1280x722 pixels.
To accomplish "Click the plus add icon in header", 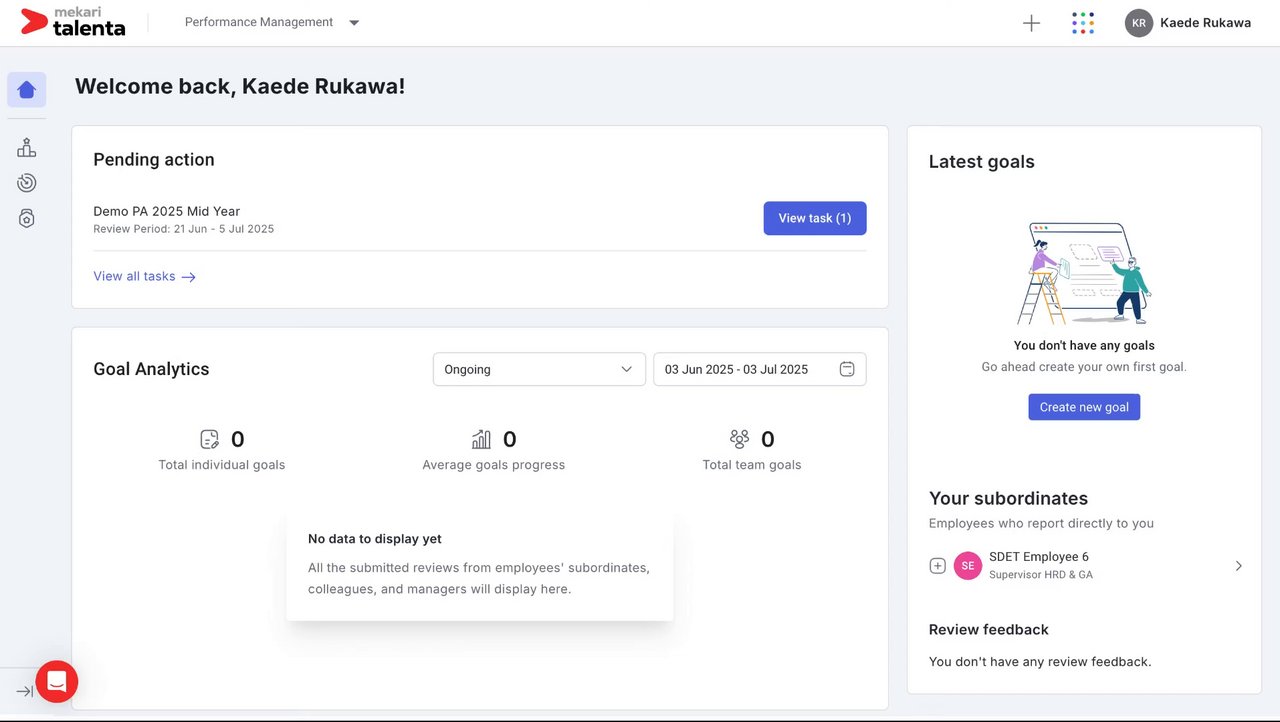I will tap(1031, 23).
